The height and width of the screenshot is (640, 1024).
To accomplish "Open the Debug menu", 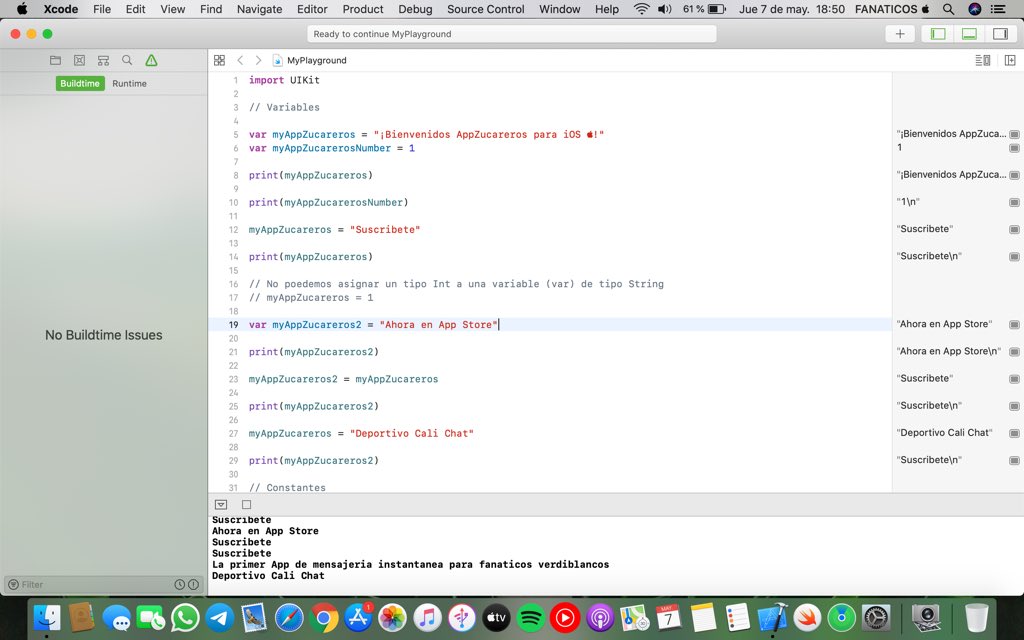I will (x=415, y=9).
